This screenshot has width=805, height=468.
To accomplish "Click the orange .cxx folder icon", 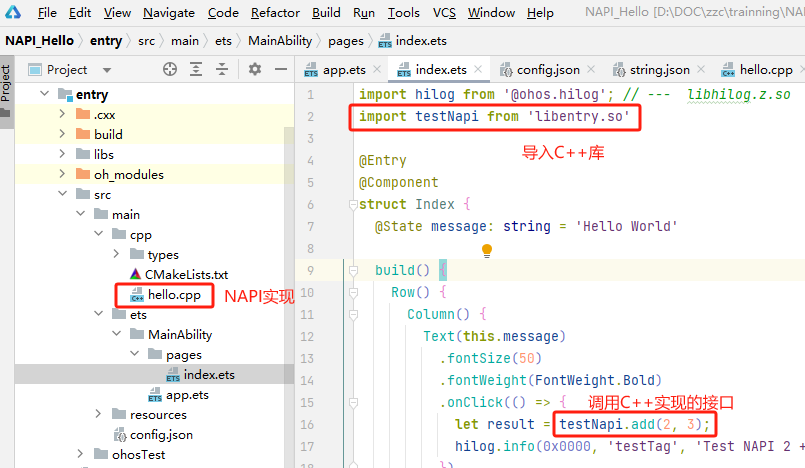I will click(x=83, y=114).
